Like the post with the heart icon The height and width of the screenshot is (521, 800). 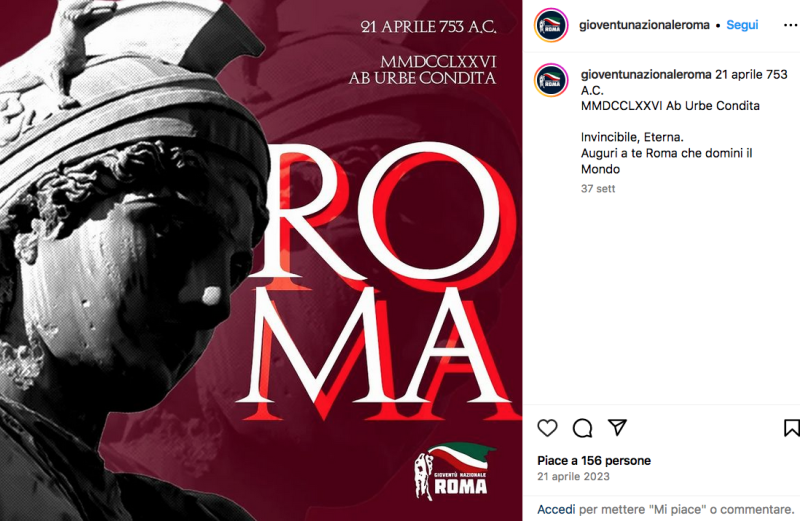(x=547, y=428)
